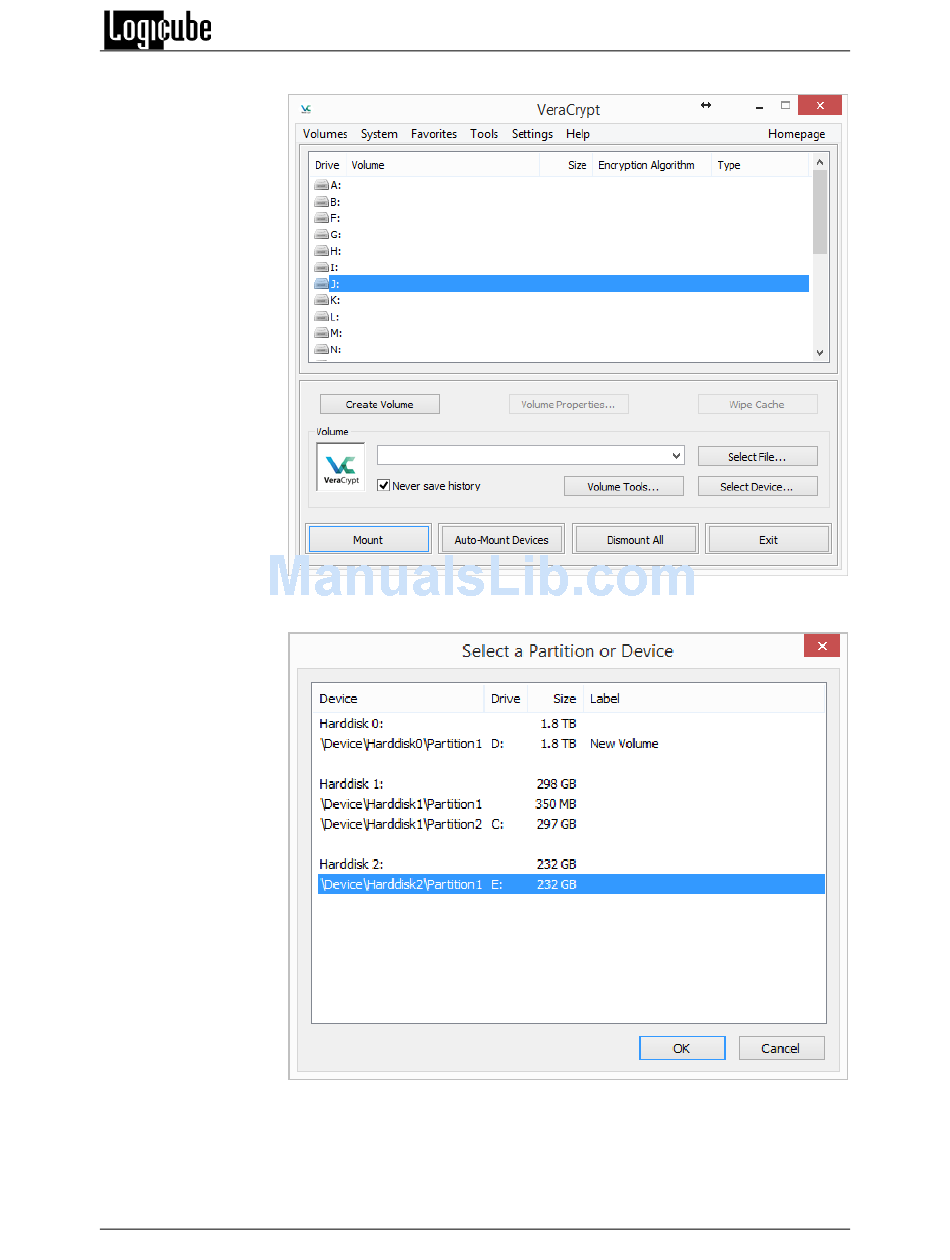The image size is (950, 1260).
Task: Click the Exit button in VeraCrypt
Action: (x=768, y=539)
